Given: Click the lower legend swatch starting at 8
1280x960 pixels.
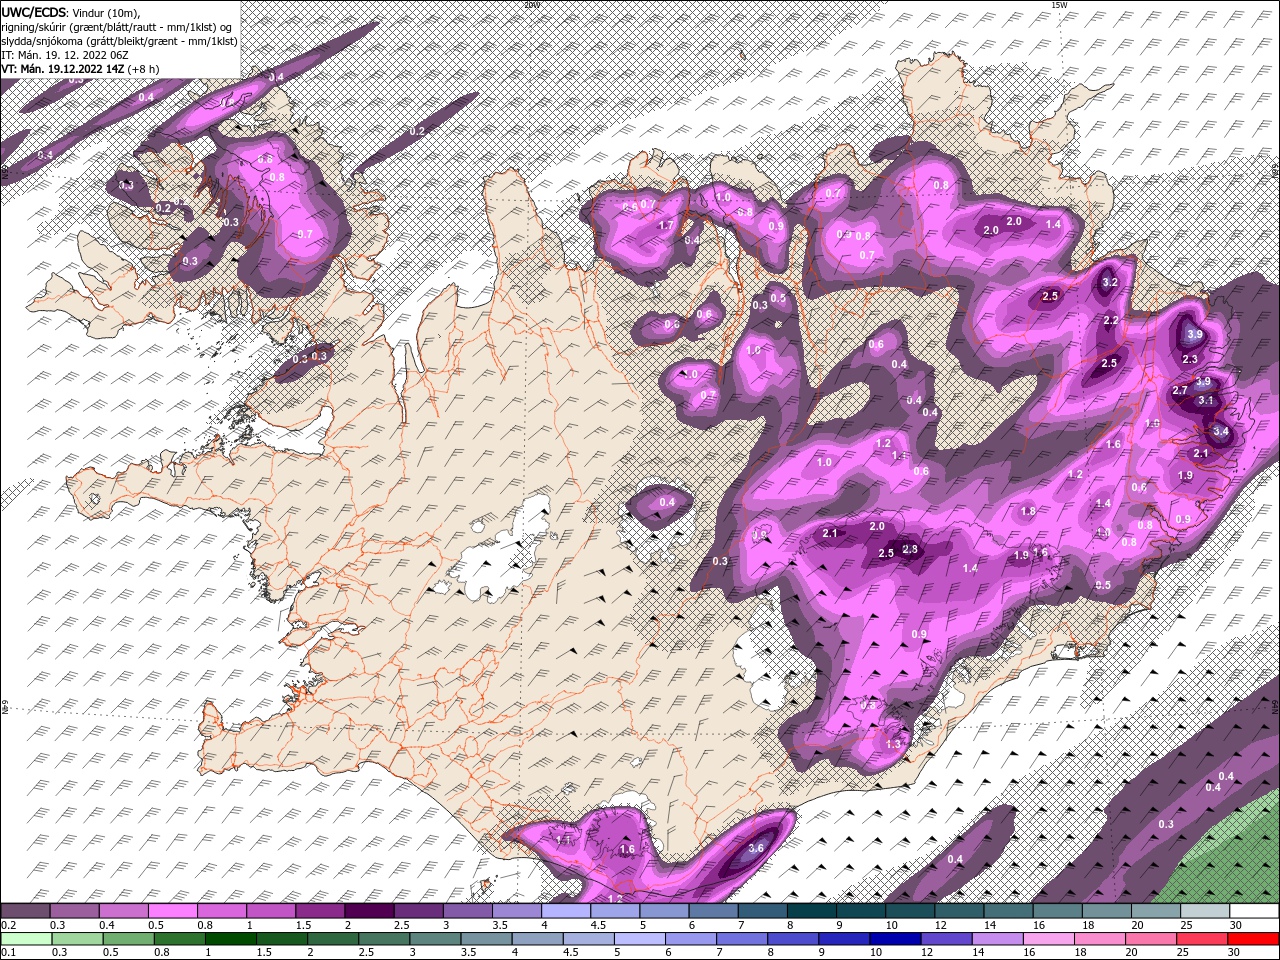Looking at the screenshot, I should [x=793, y=938].
